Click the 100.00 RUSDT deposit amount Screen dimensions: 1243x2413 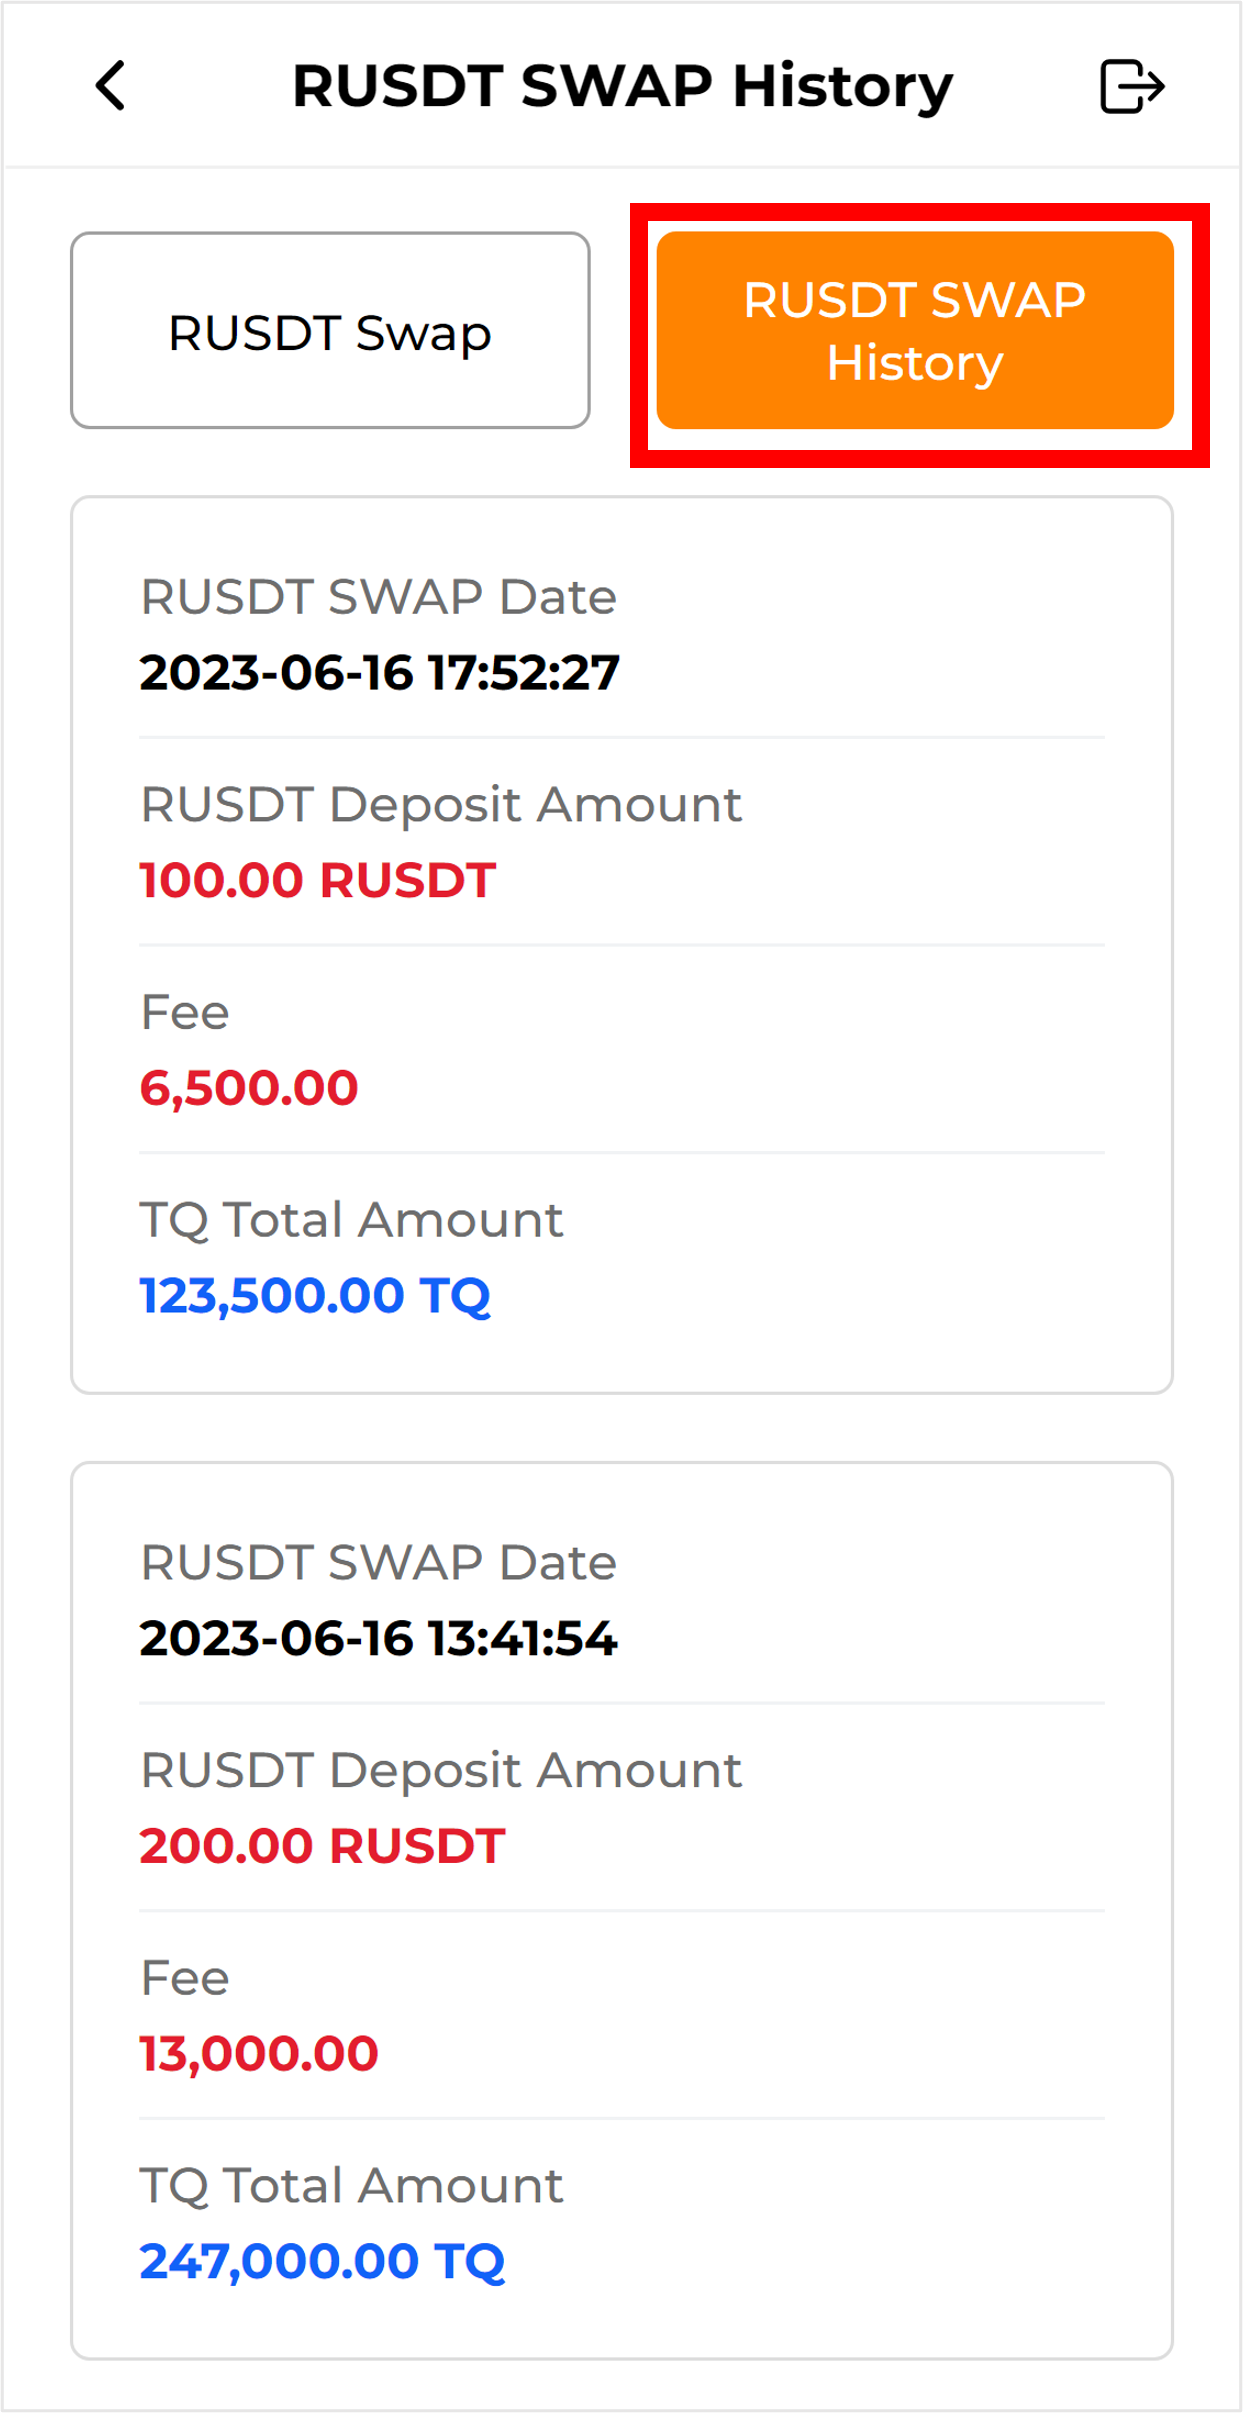pos(317,880)
